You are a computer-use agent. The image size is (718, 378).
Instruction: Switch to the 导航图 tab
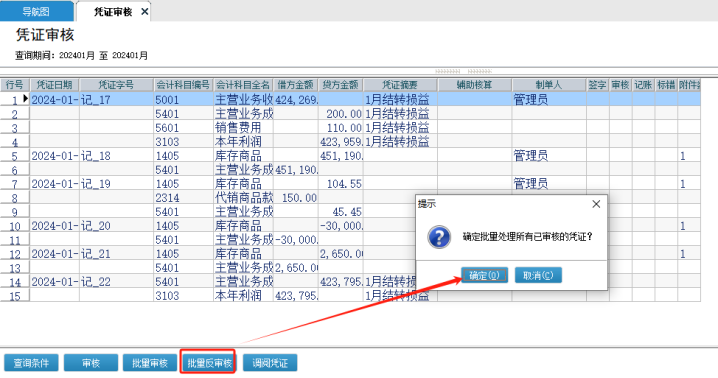36,11
